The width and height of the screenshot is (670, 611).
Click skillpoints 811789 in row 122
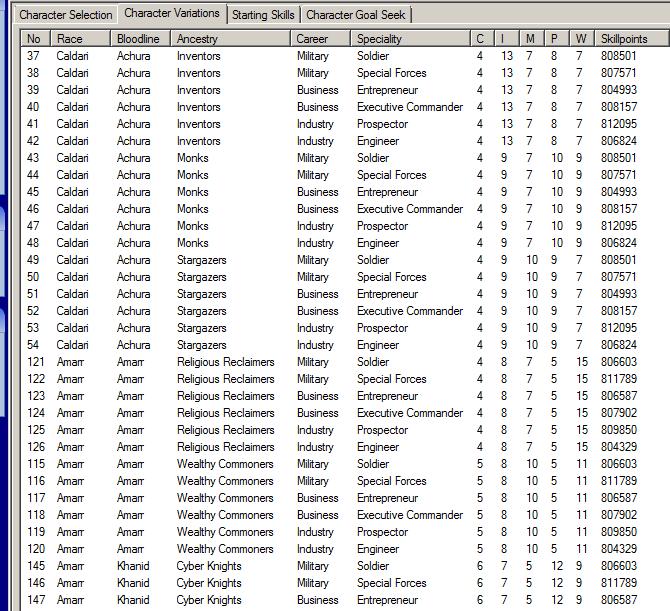(x=619, y=379)
